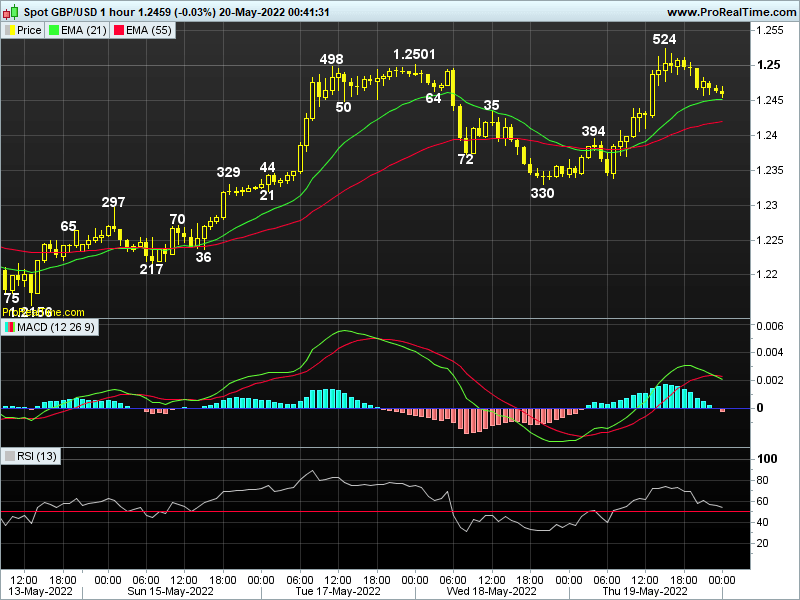Open the www.ProRealTime.com link
This screenshot has width=800, height=600.
(730, 10)
